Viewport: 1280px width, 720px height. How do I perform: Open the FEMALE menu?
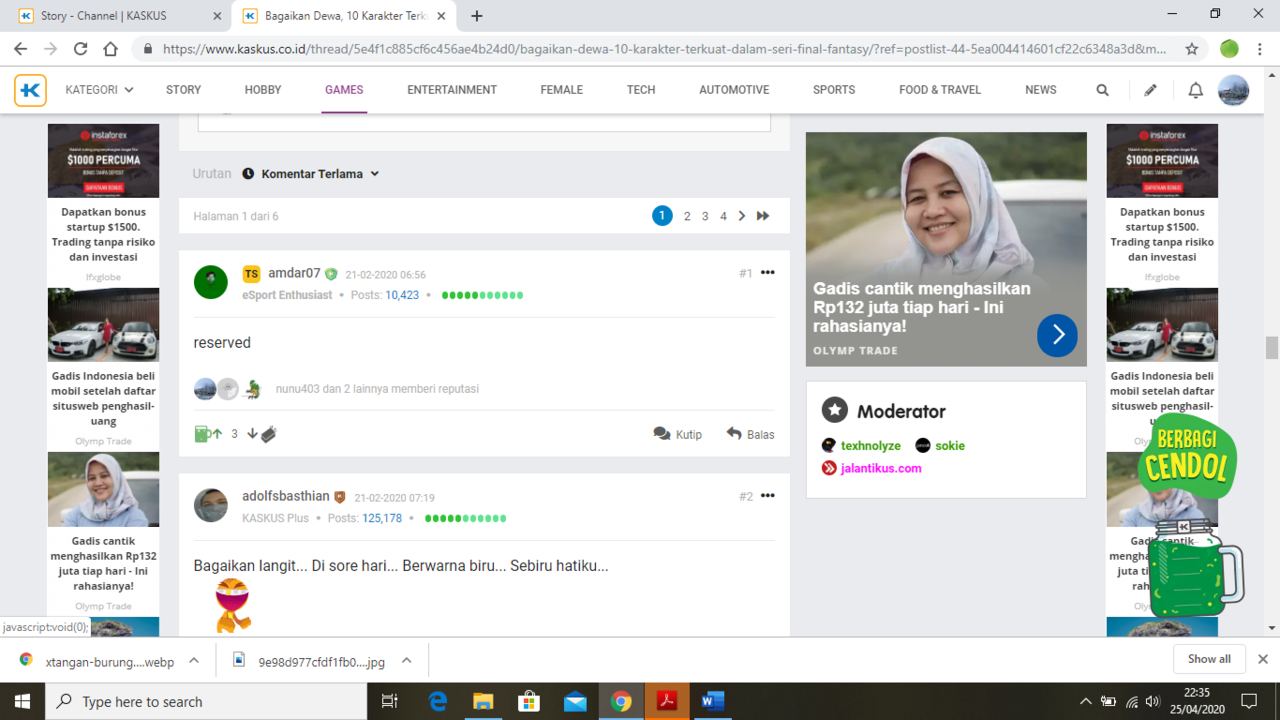(562, 90)
